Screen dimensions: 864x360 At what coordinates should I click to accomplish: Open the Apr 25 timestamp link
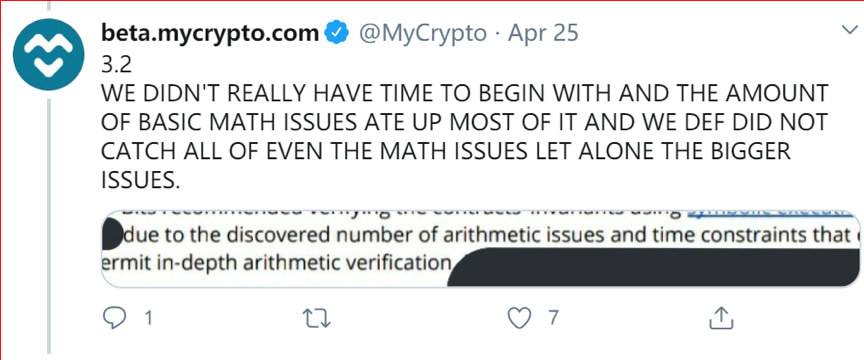point(543,34)
